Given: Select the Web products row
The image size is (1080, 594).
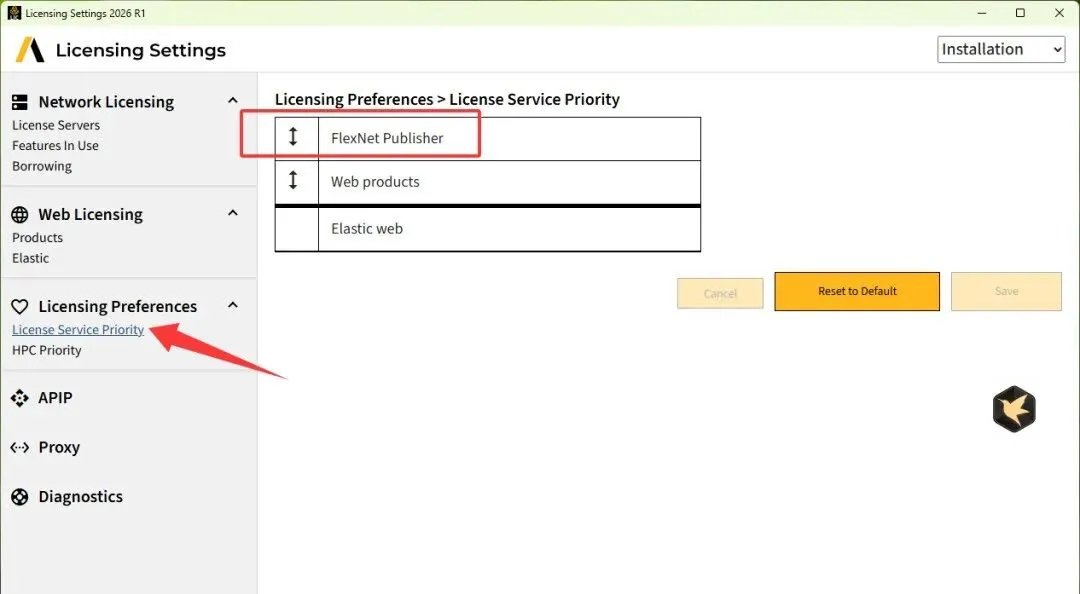Looking at the screenshot, I should tap(488, 182).
